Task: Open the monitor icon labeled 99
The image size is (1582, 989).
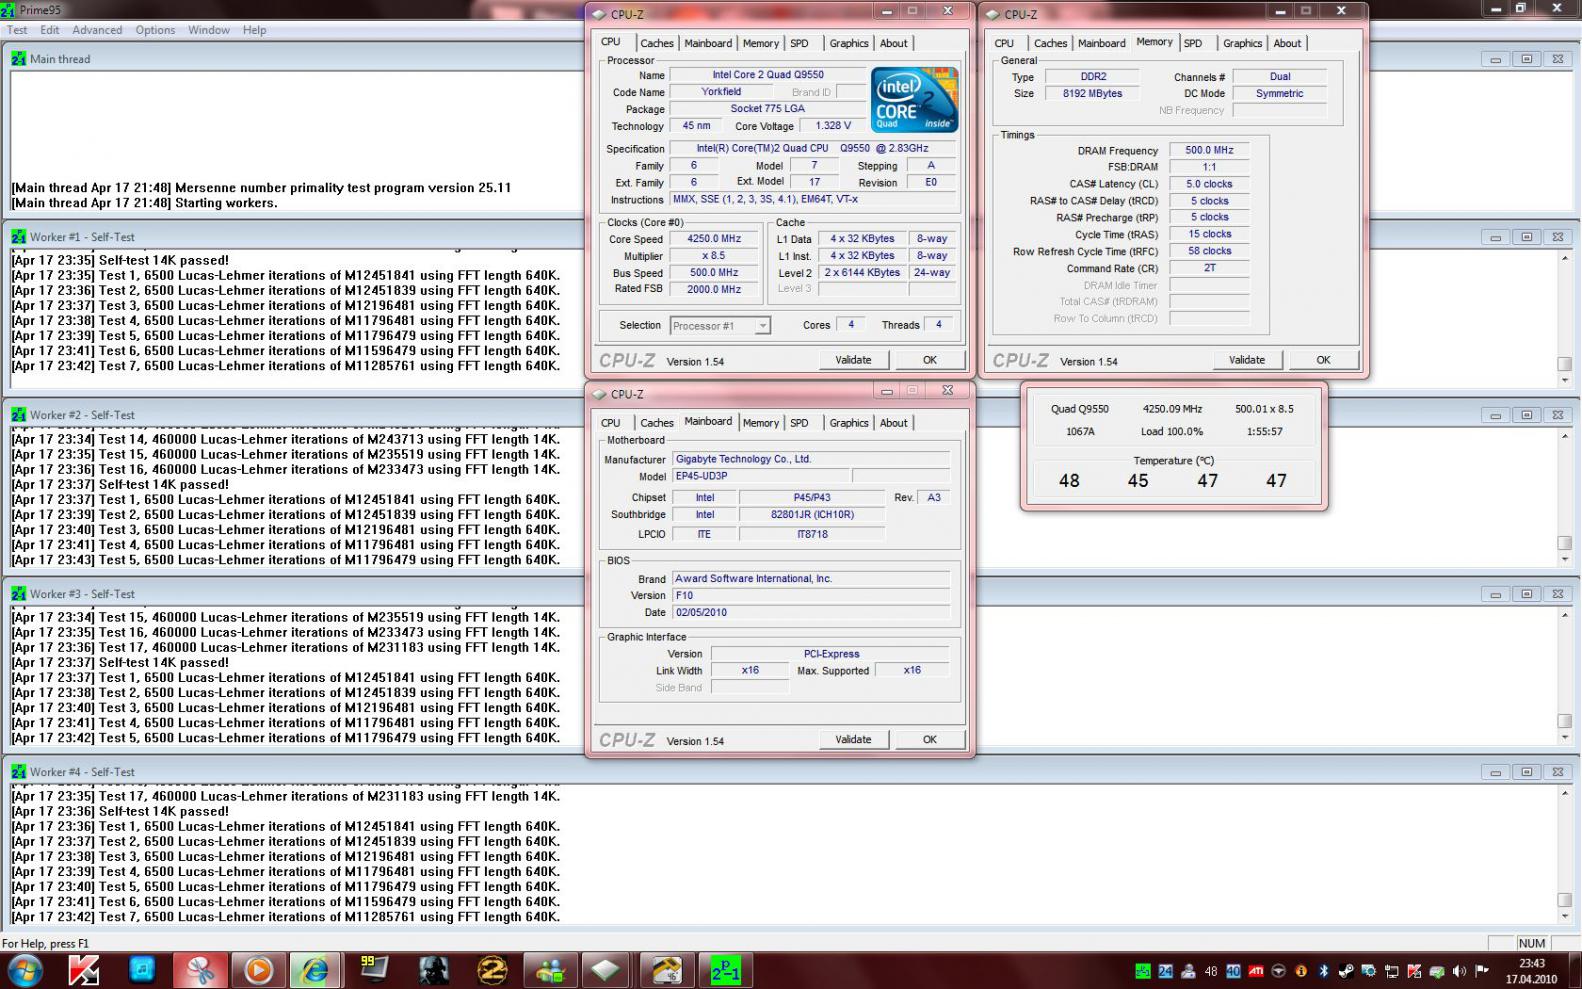Action: (374, 970)
